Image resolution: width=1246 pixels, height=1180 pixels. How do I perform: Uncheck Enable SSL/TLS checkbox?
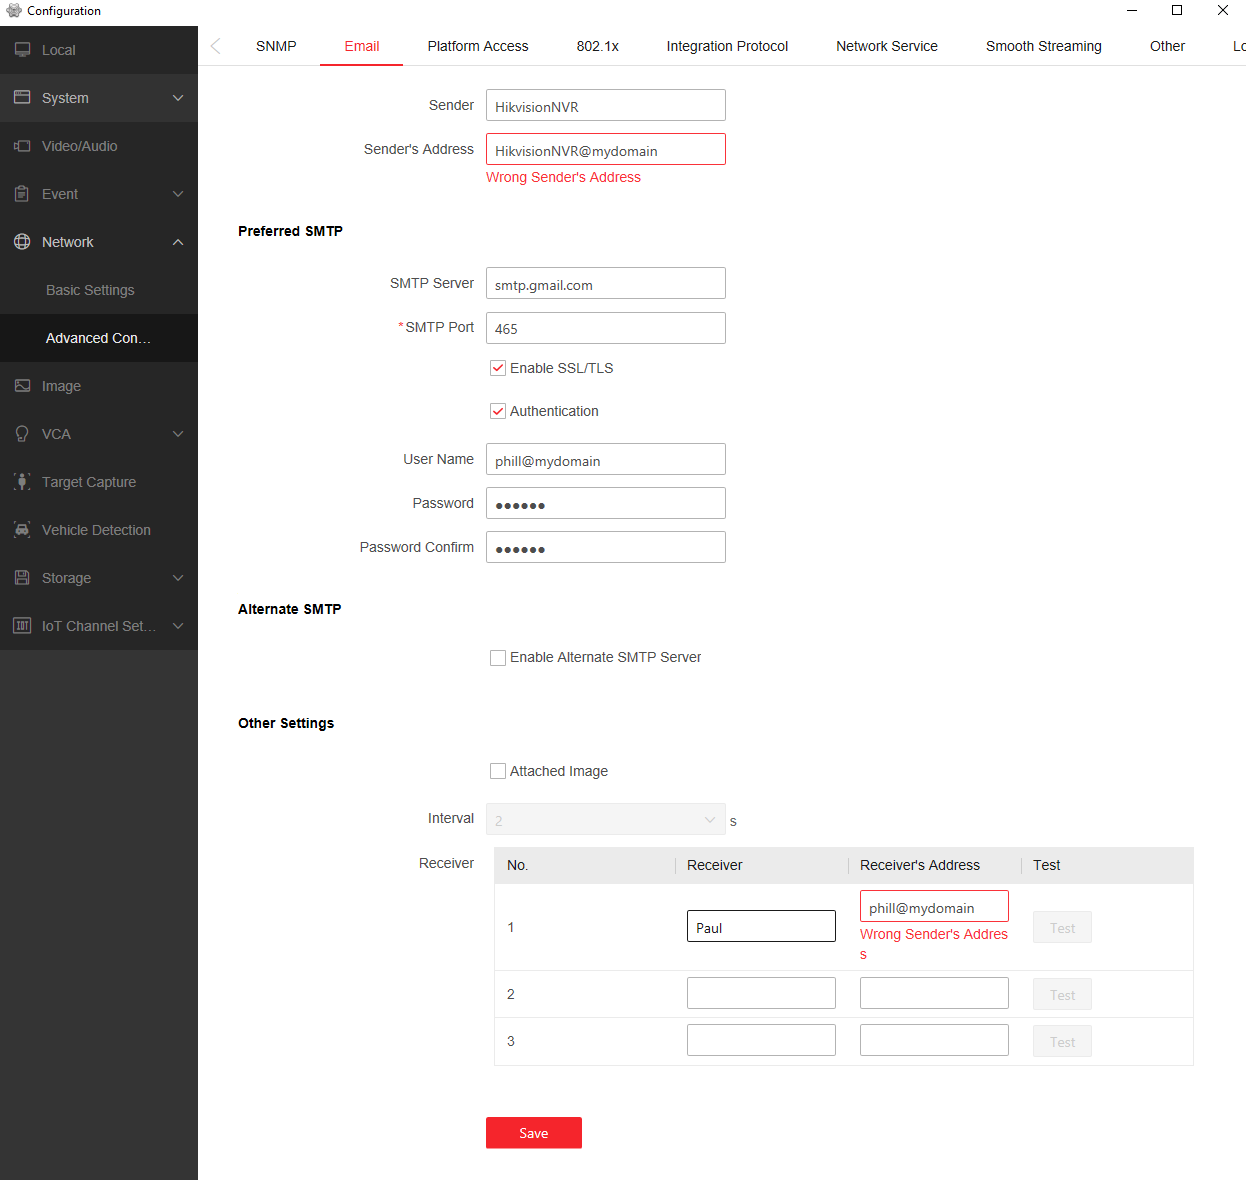[498, 368]
